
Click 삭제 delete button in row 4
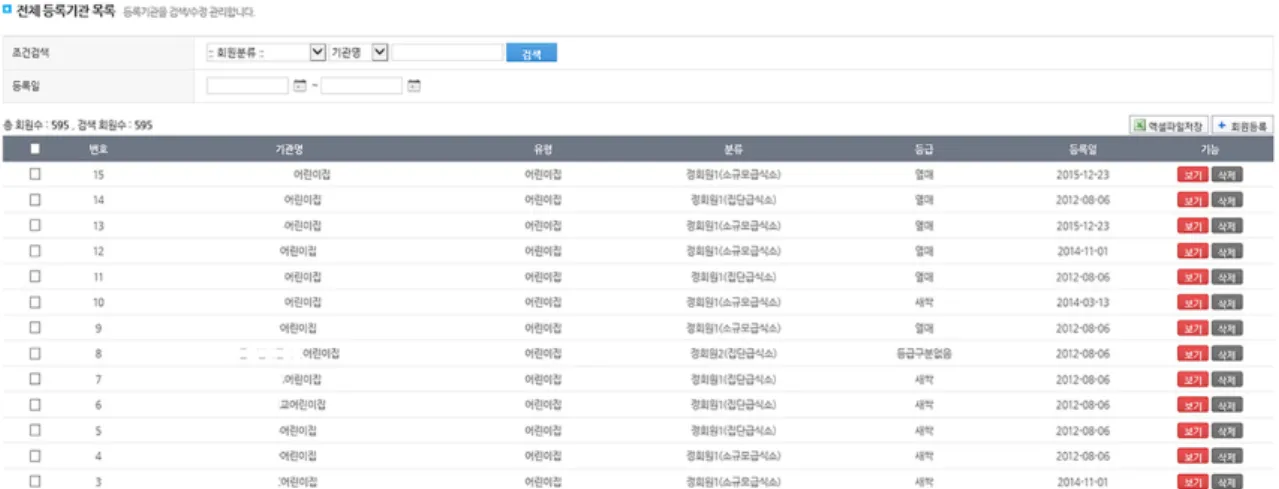click(x=1227, y=457)
